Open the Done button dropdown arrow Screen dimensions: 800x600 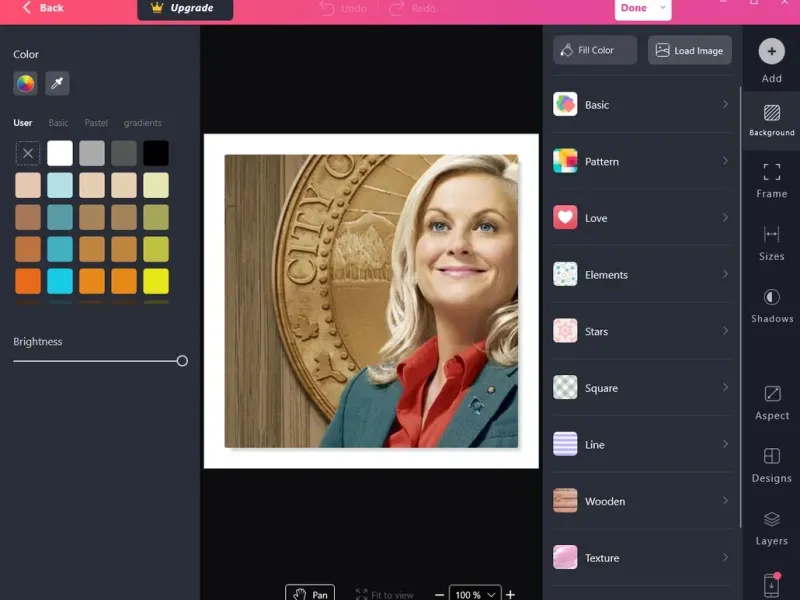[663, 8]
